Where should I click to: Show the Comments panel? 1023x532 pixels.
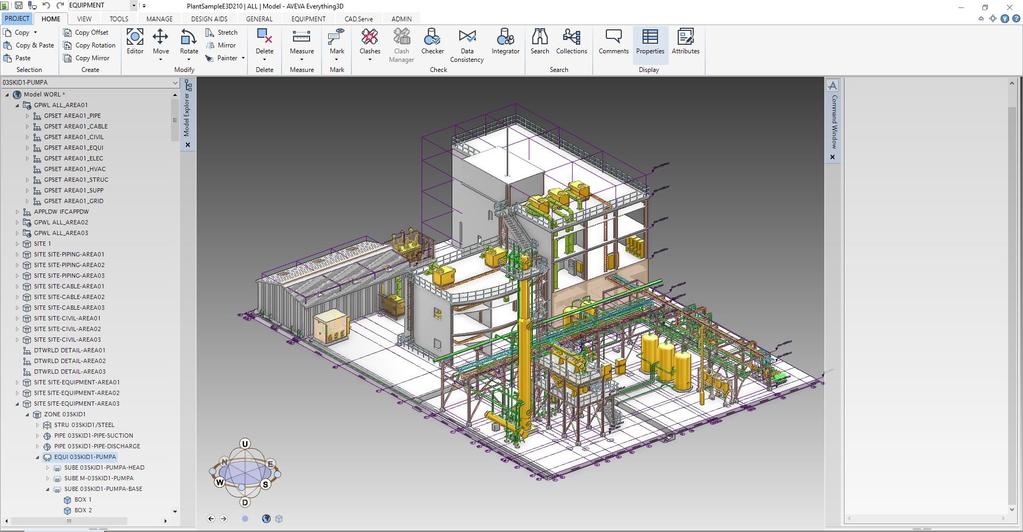click(613, 42)
